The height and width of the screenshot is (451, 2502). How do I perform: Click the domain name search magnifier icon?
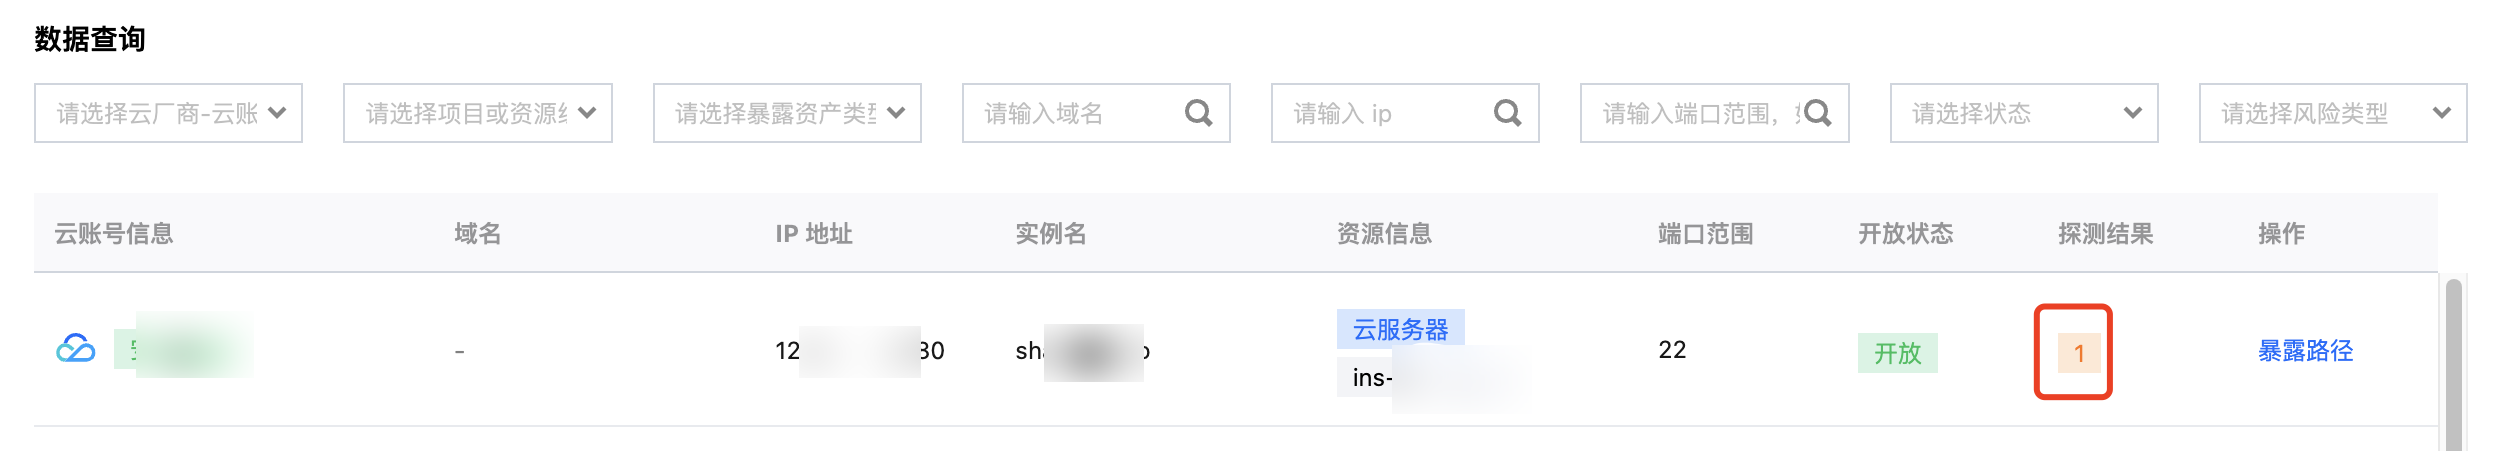(1198, 114)
